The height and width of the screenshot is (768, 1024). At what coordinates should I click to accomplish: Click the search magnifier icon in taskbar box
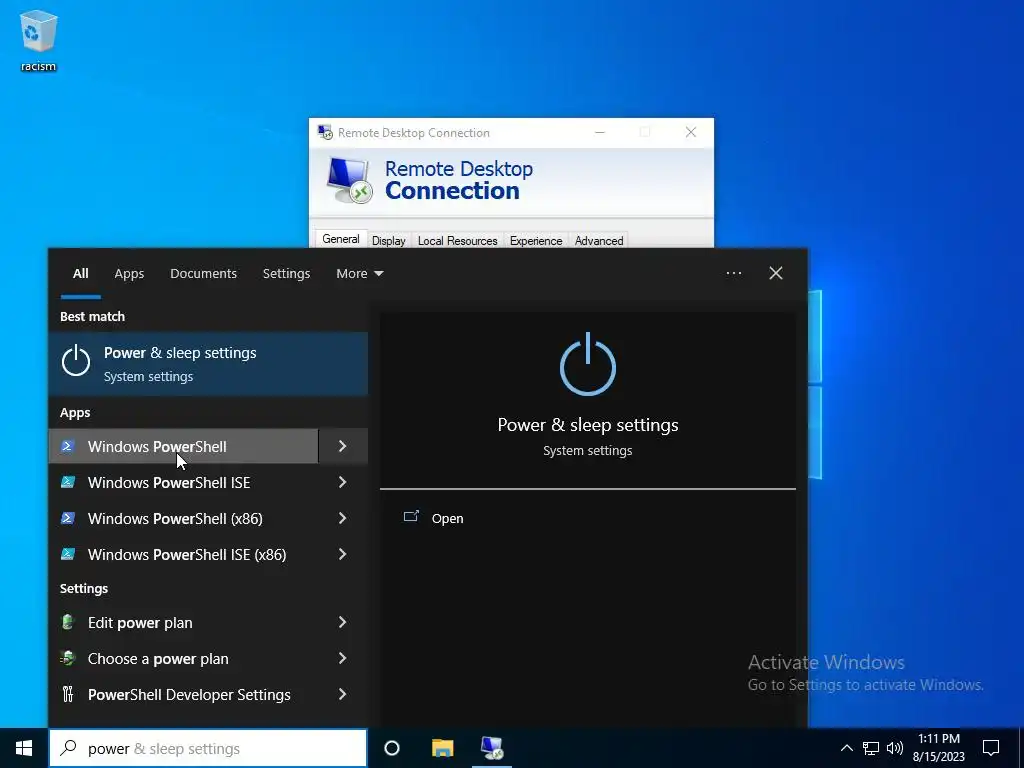coord(68,748)
